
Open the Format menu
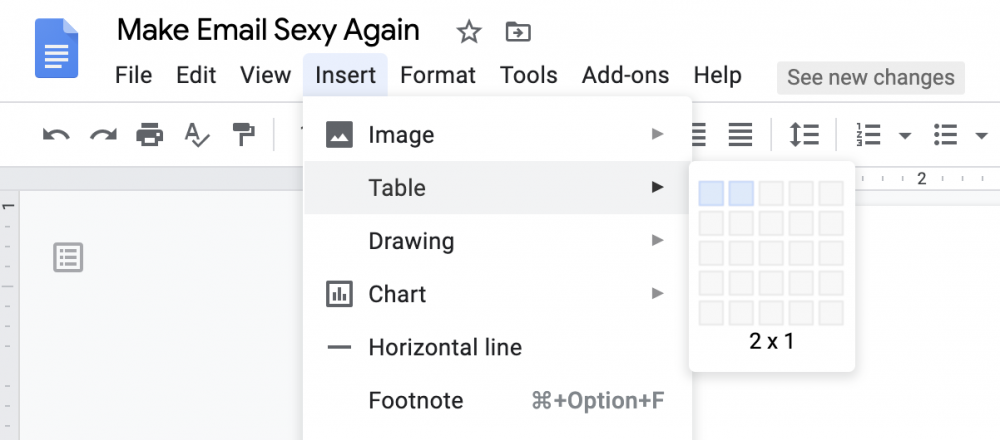(x=438, y=75)
